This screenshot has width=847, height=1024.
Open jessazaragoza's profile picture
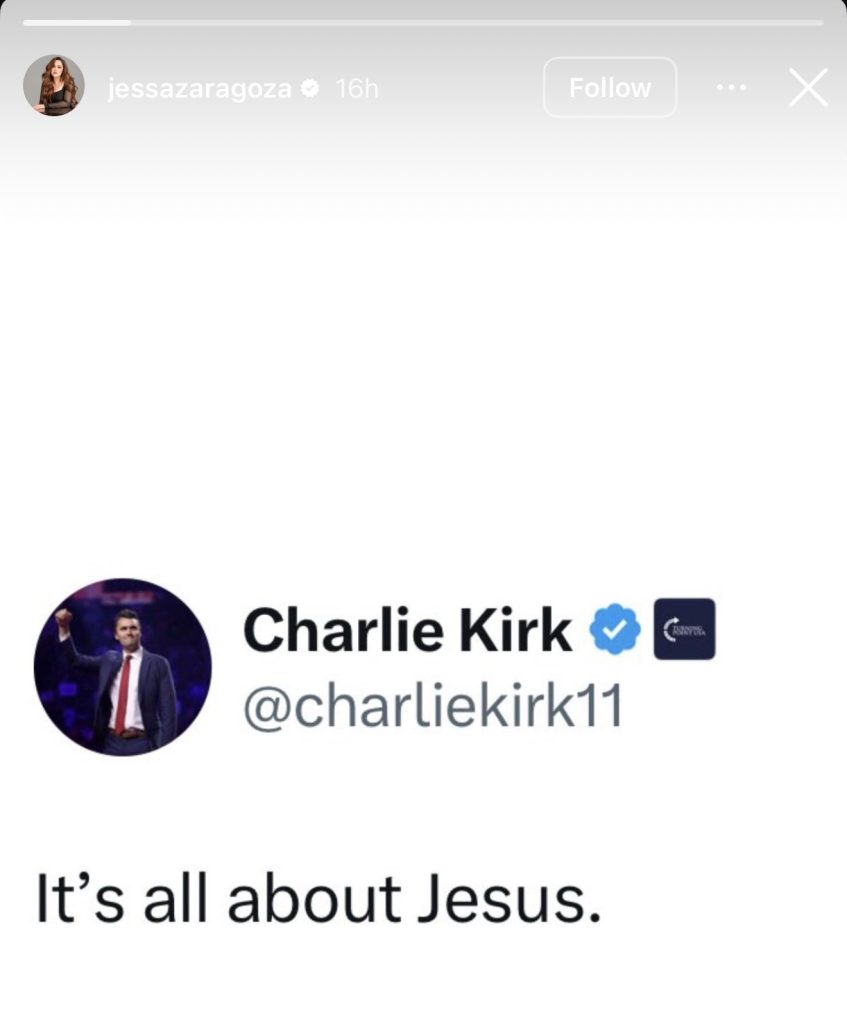coord(54,86)
